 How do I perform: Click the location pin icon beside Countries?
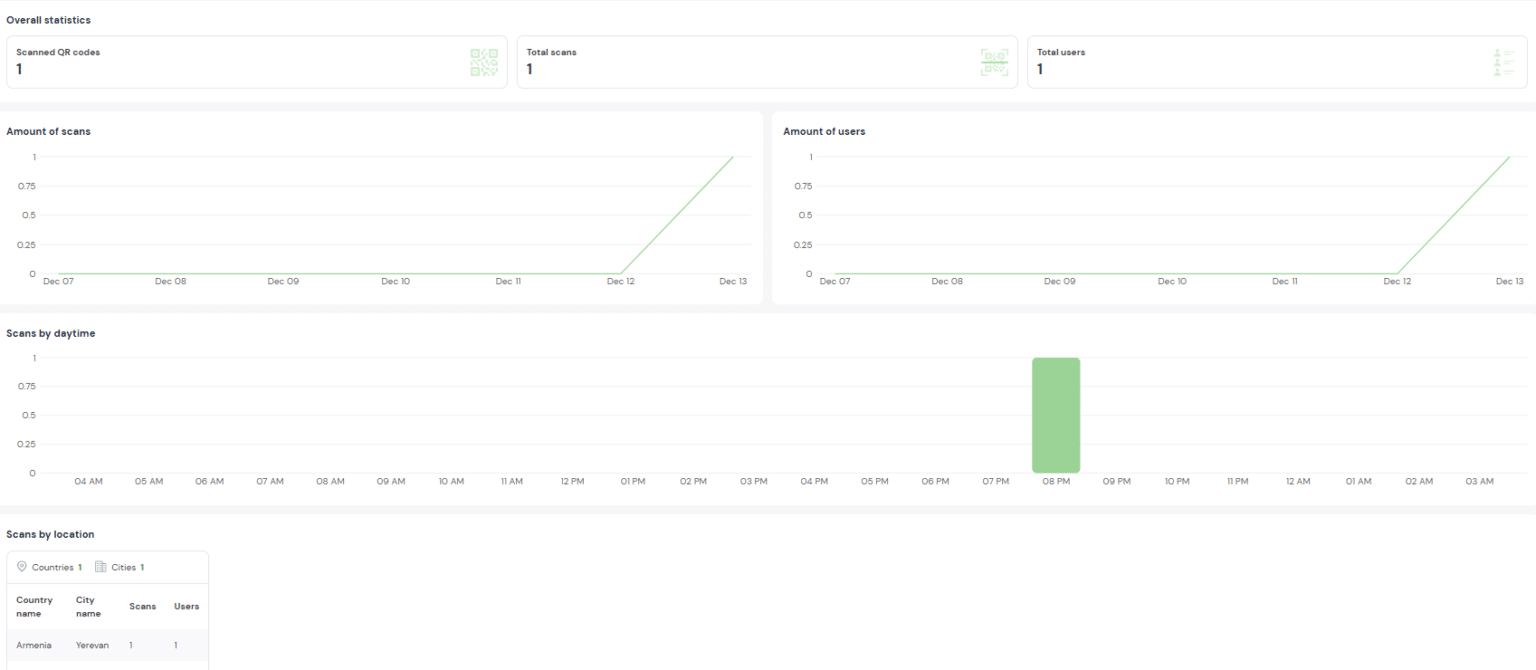[22, 567]
